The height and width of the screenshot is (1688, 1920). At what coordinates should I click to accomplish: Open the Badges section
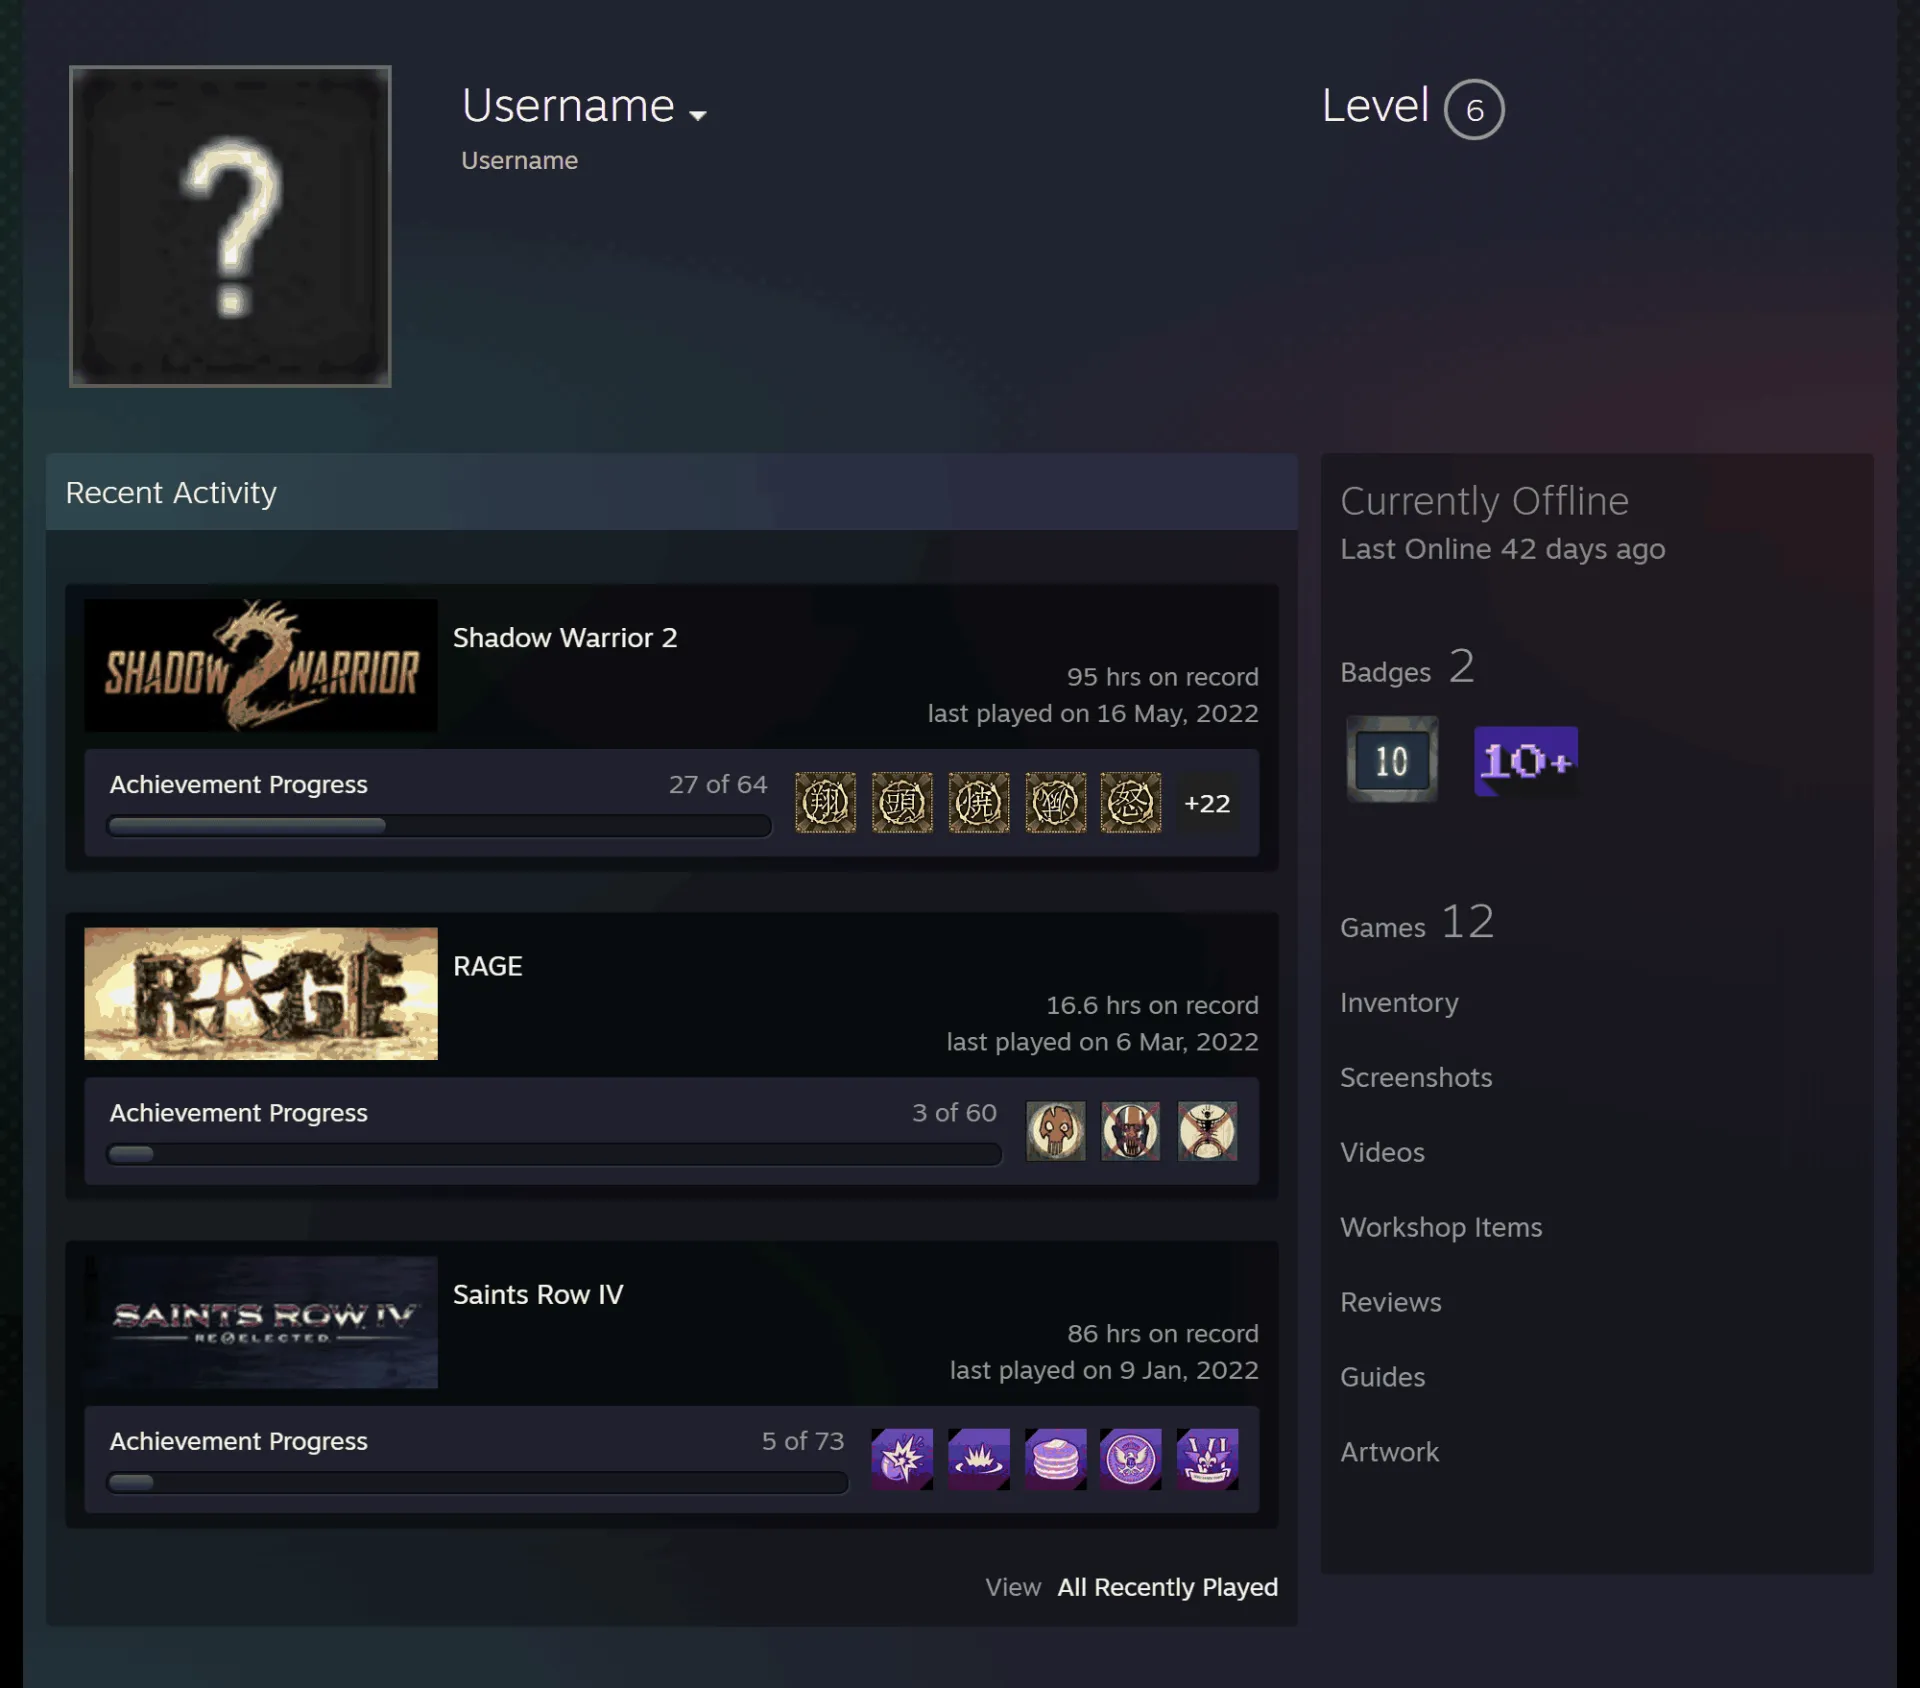pos(1408,667)
